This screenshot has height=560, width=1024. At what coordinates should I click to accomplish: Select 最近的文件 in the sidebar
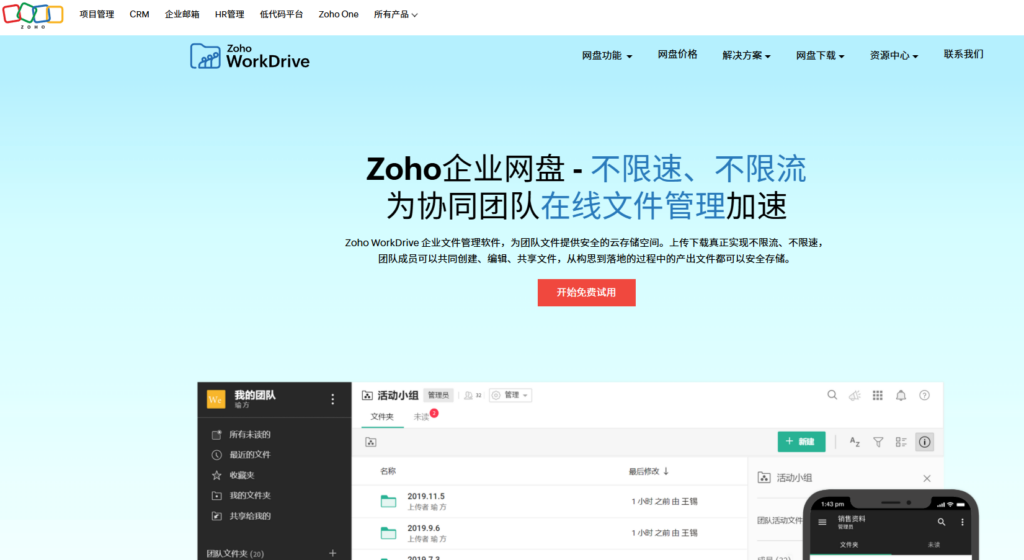(249, 455)
